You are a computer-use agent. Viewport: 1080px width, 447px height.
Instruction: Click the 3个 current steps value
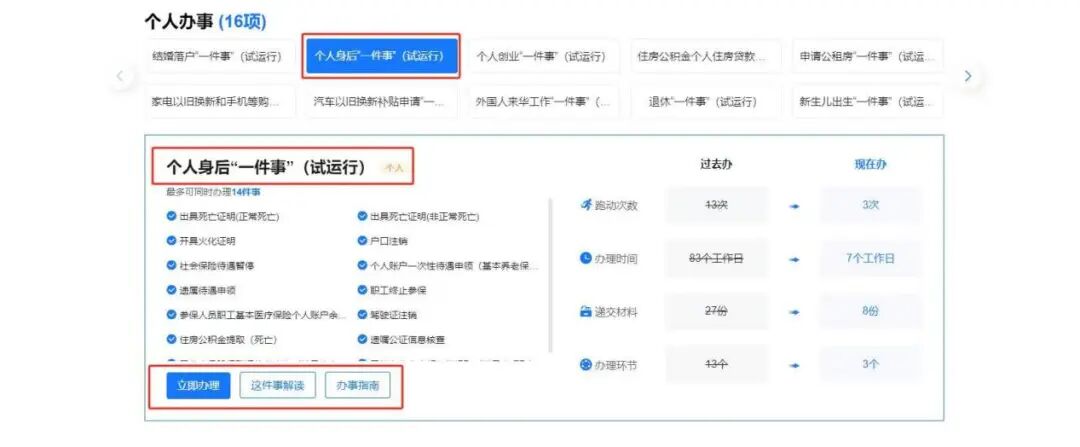(871, 365)
